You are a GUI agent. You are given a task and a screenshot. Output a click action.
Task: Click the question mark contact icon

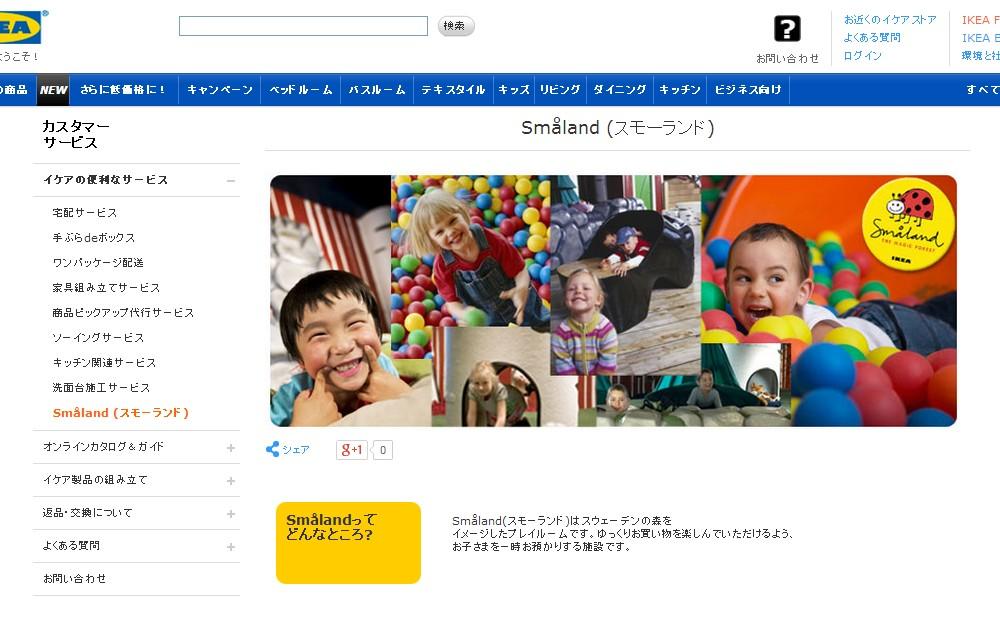pyautogui.click(x=787, y=29)
